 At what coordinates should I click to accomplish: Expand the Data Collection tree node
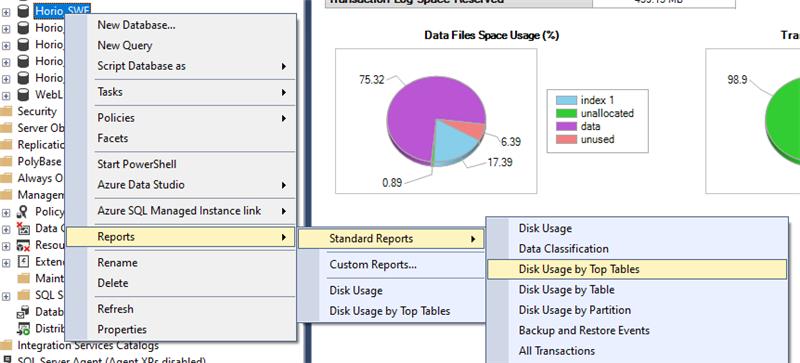[x=6, y=229]
